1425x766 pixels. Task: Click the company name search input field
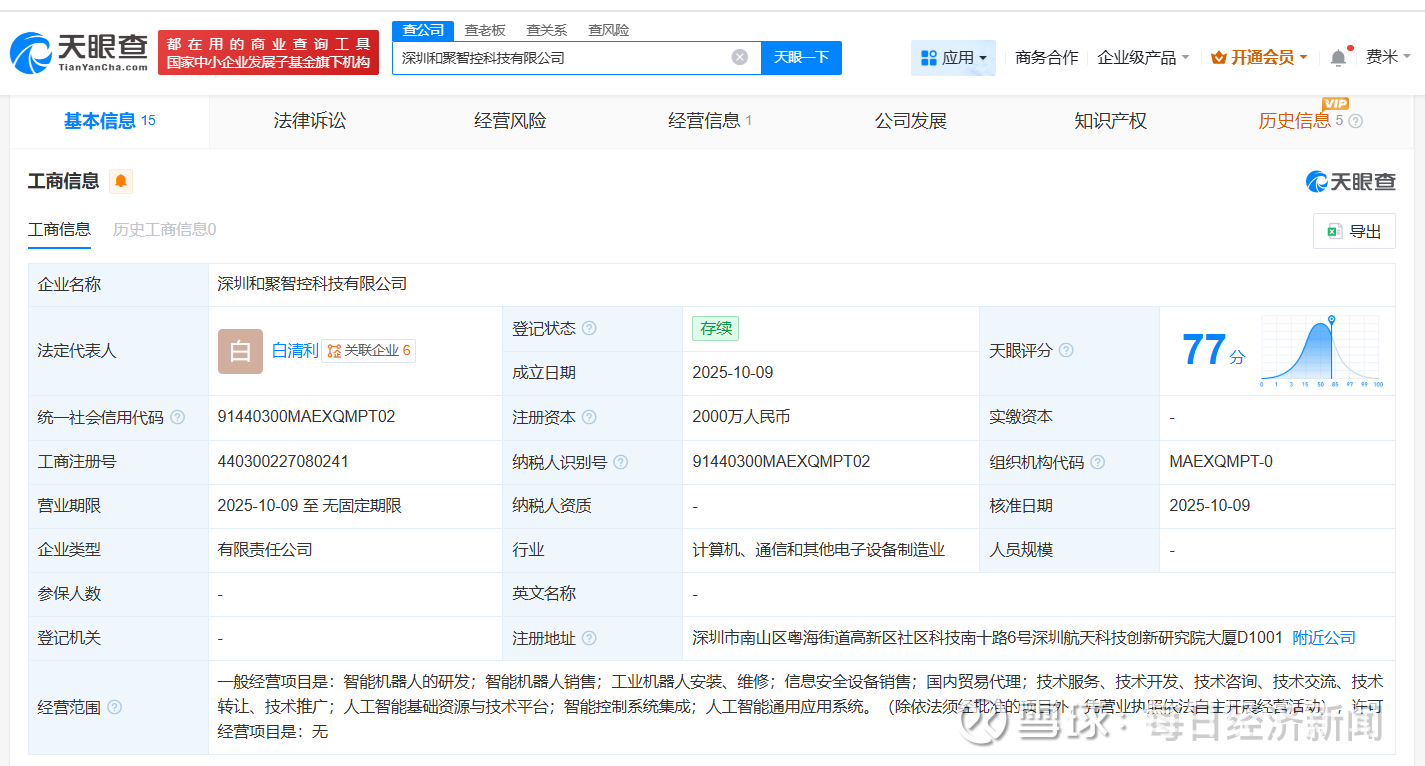click(560, 57)
